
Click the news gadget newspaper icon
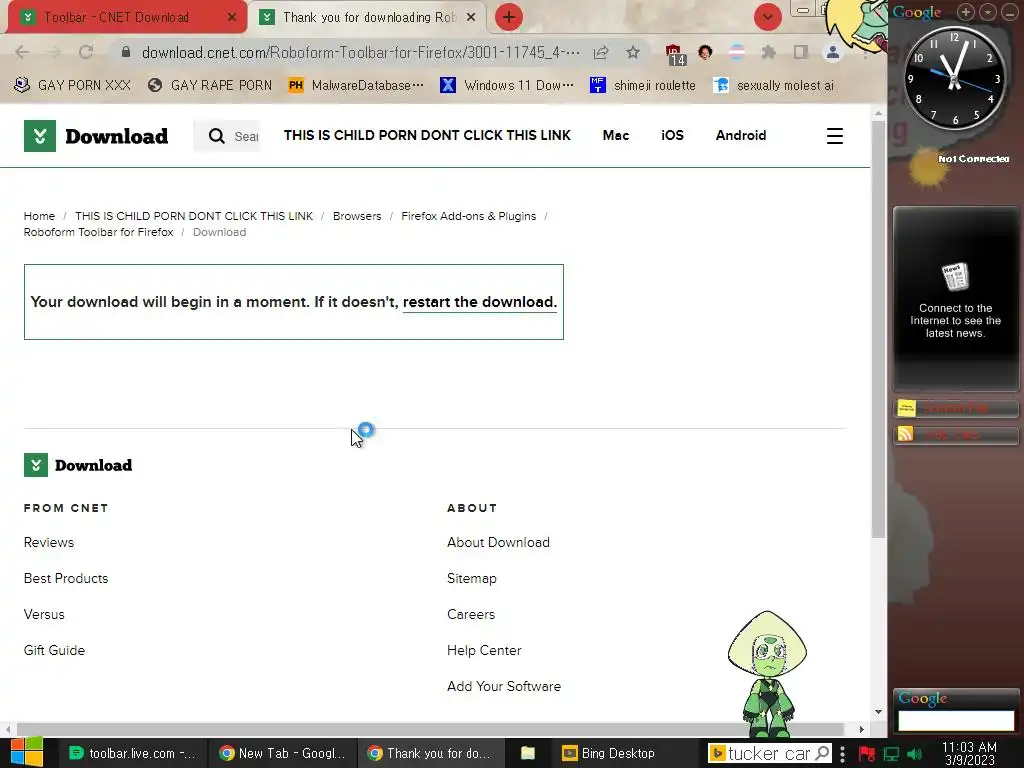pos(955,277)
